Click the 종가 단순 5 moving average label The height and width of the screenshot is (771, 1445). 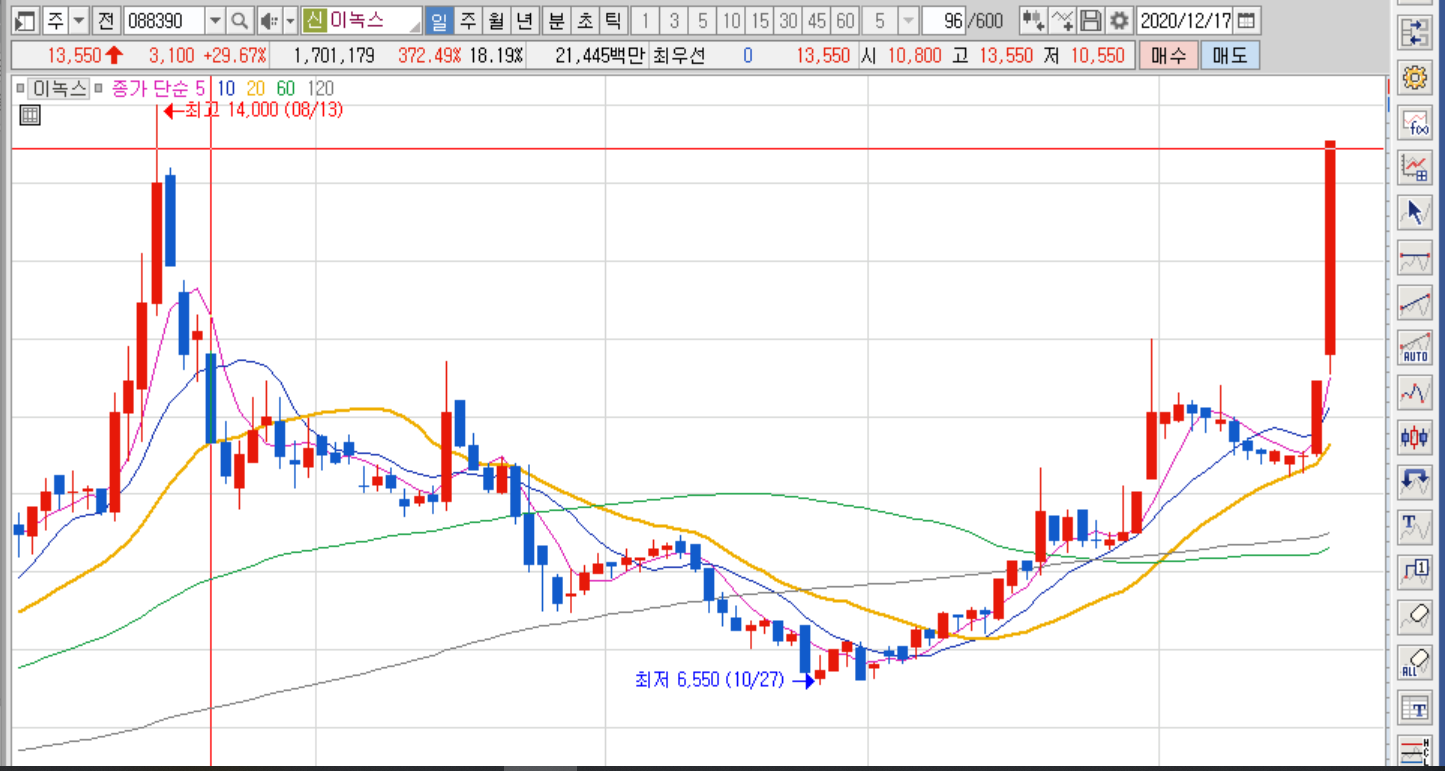[157, 89]
